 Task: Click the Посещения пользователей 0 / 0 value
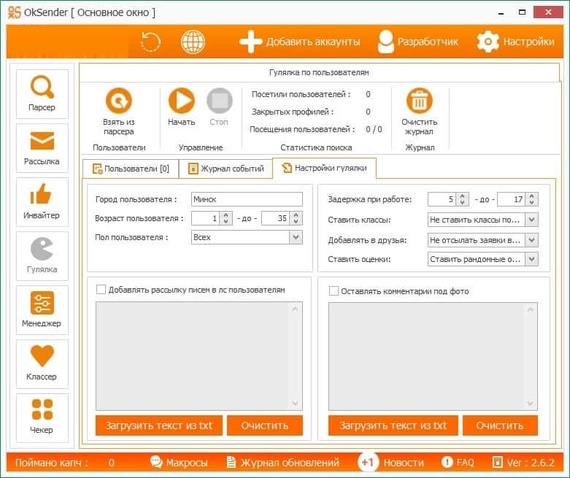coord(374,129)
